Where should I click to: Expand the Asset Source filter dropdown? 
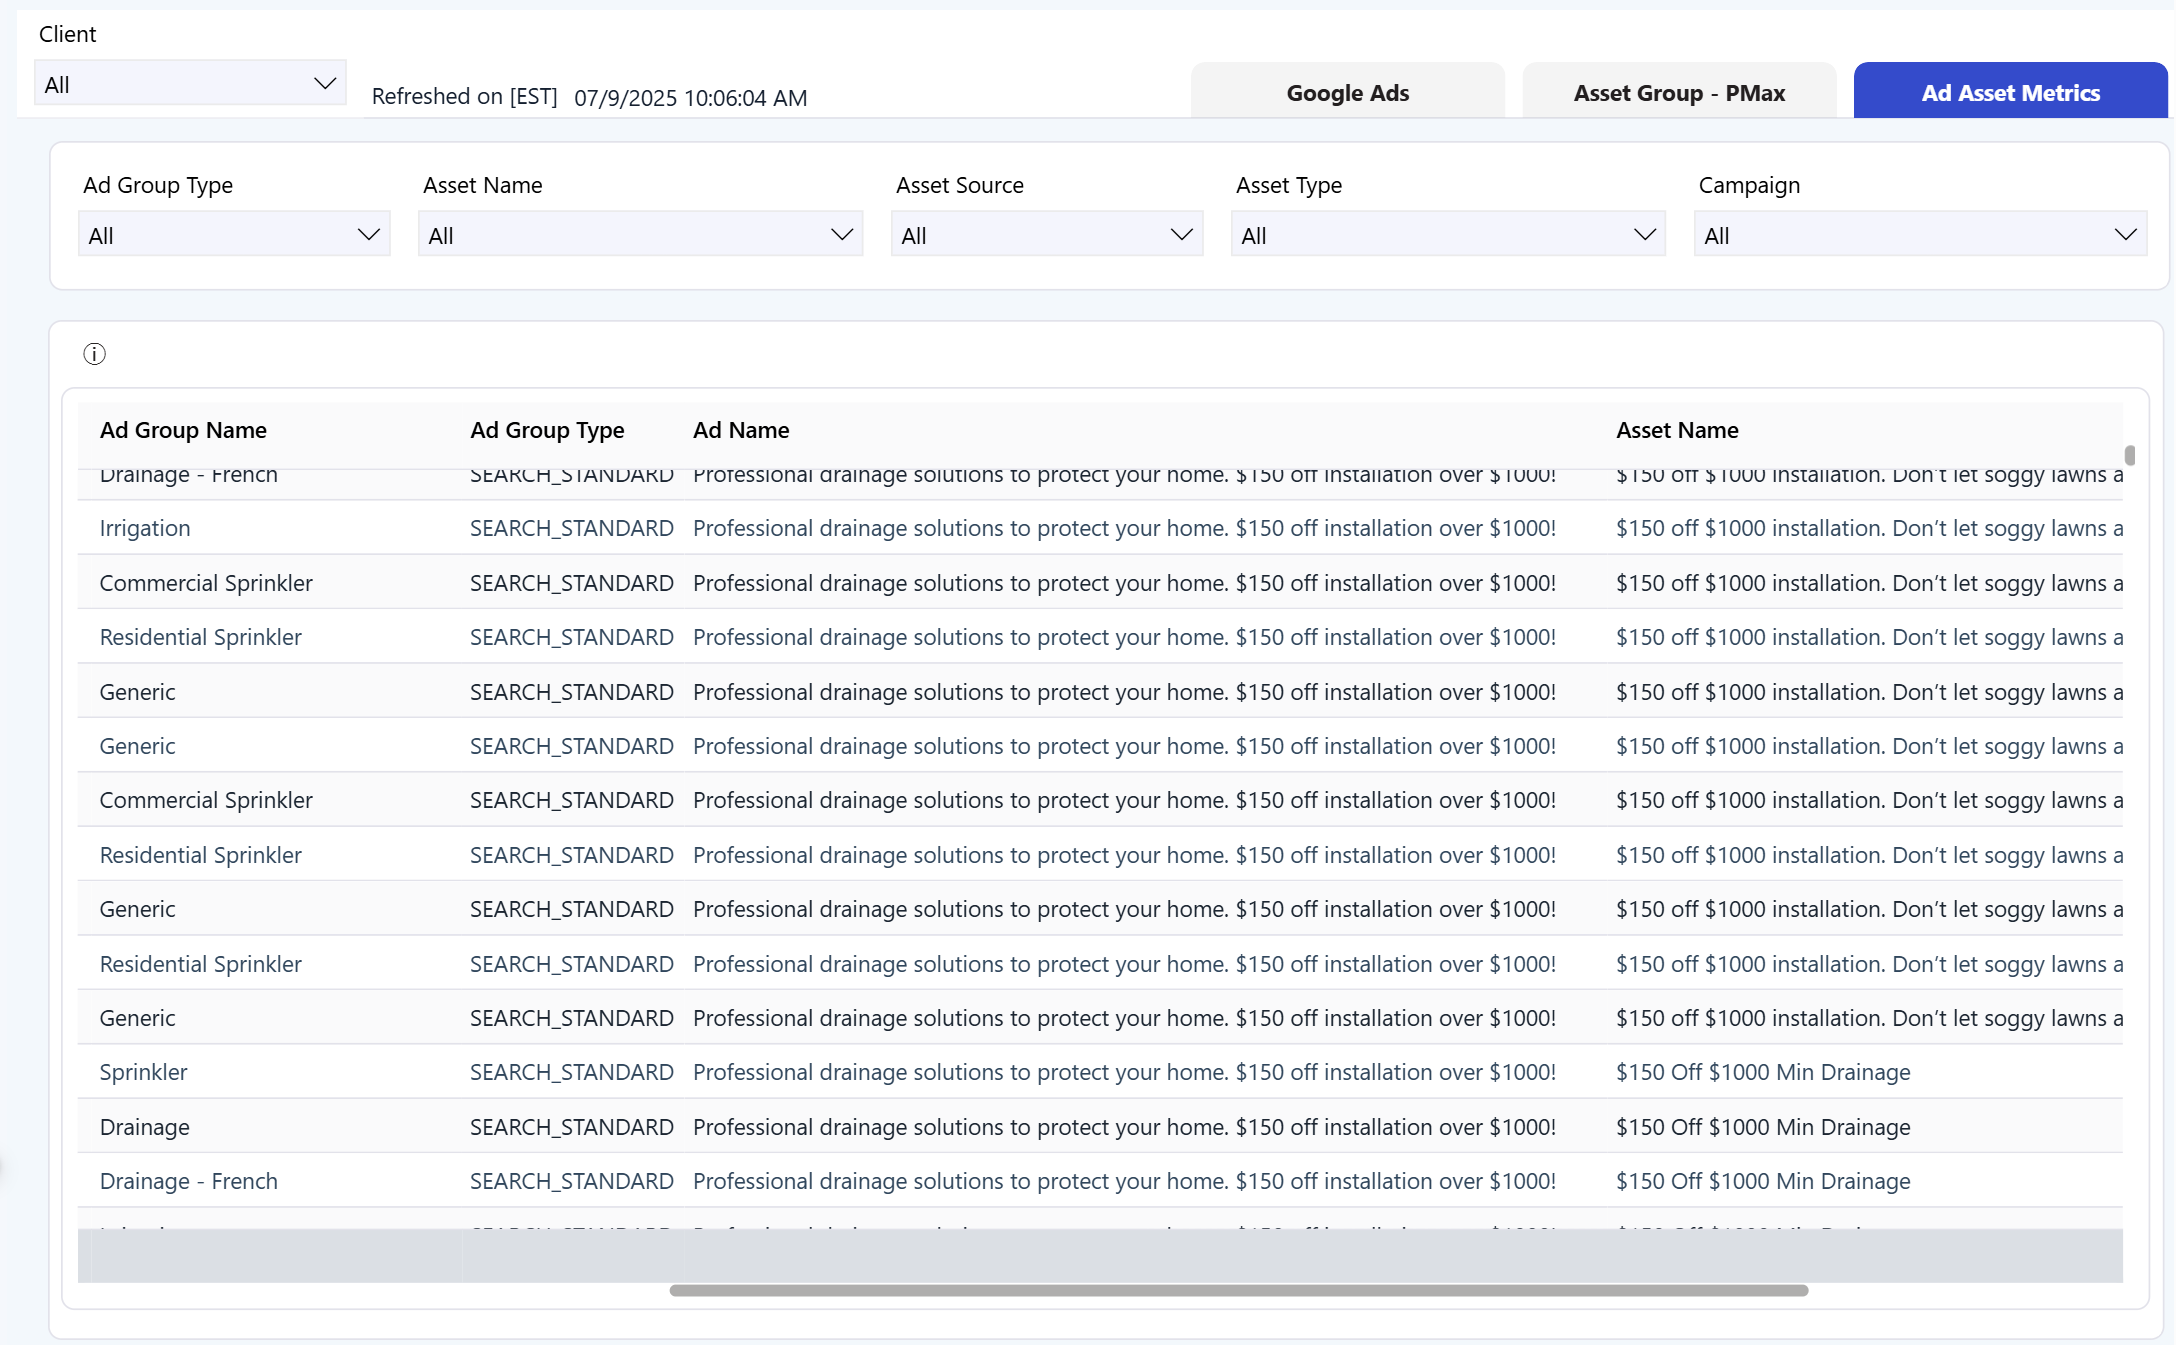click(x=1046, y=235)
